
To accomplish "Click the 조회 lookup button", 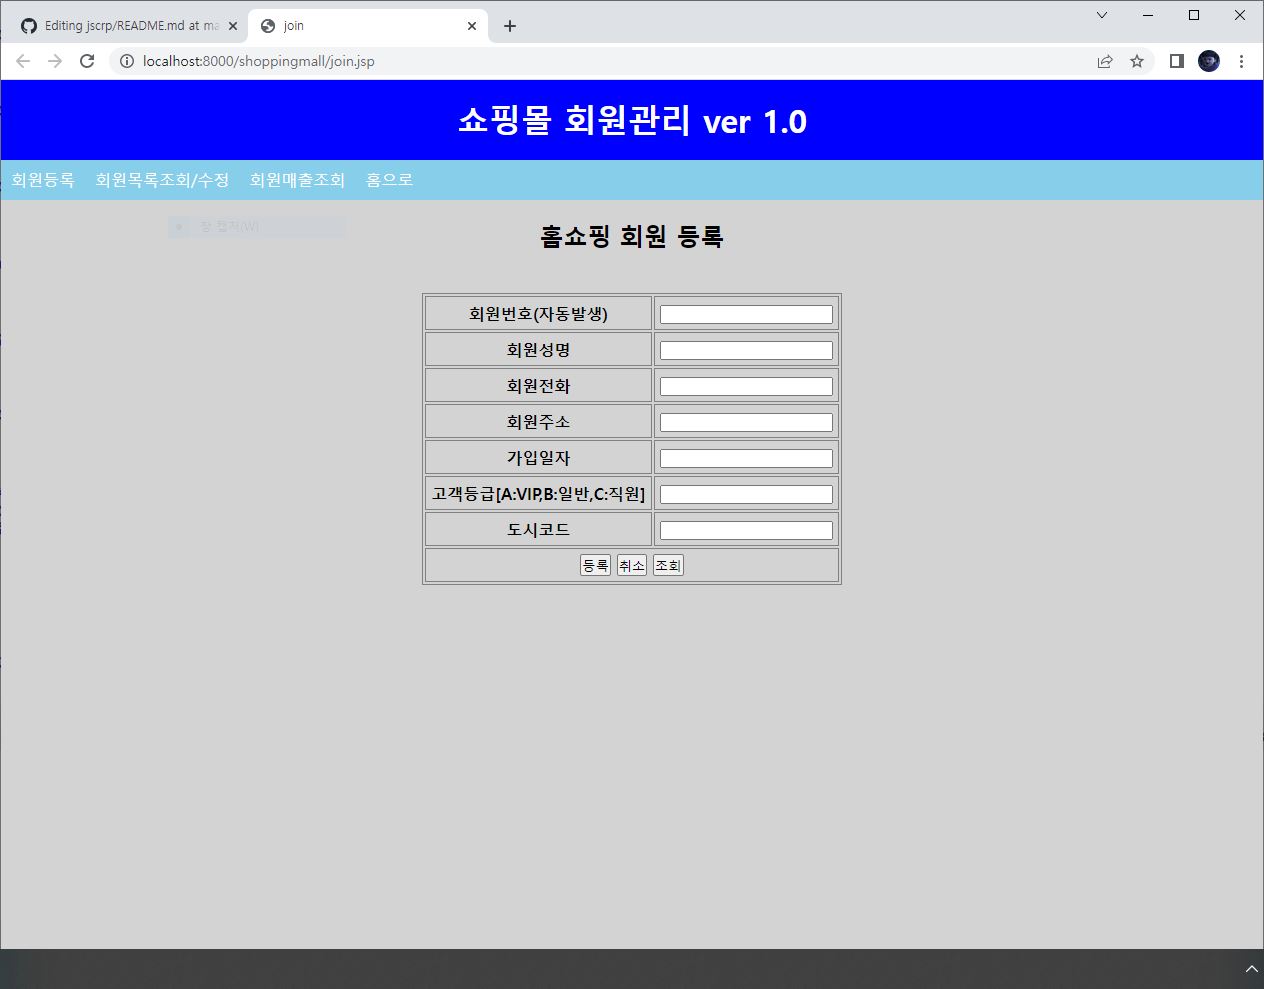I will click(668, 564).
